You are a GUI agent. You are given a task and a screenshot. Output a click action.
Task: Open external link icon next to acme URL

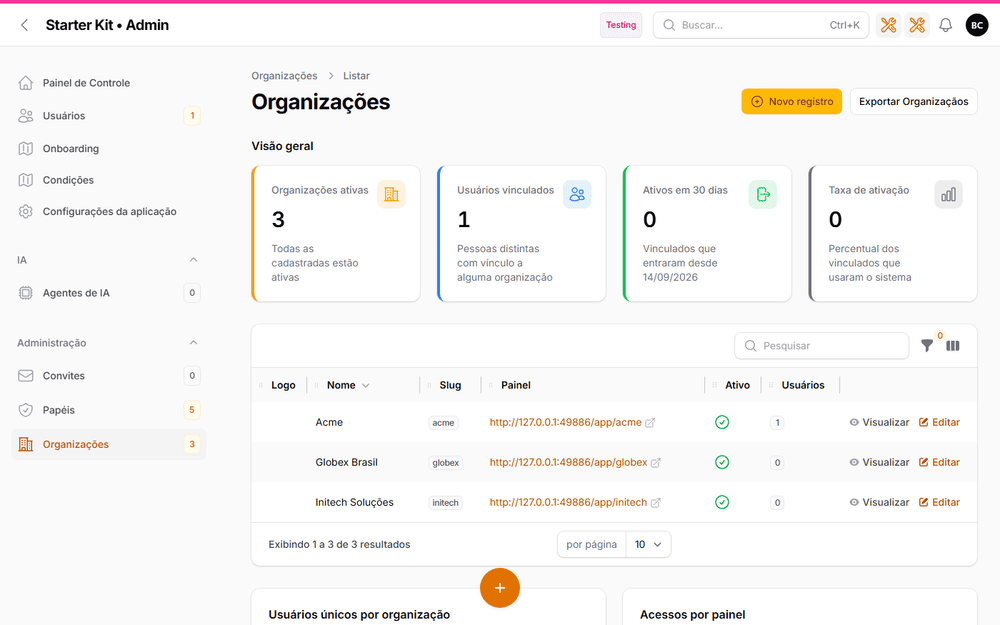650,422
